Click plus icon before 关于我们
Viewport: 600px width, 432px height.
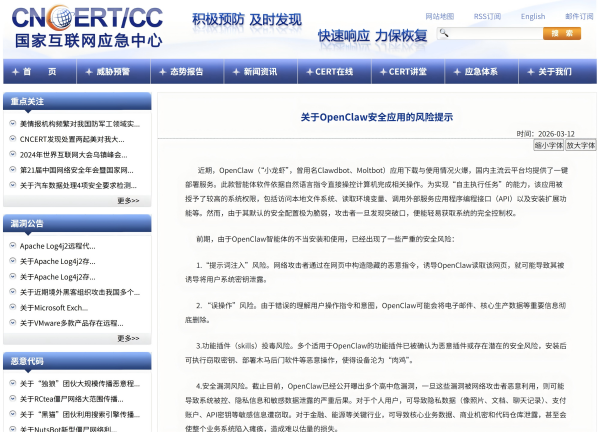pos(531,72)
